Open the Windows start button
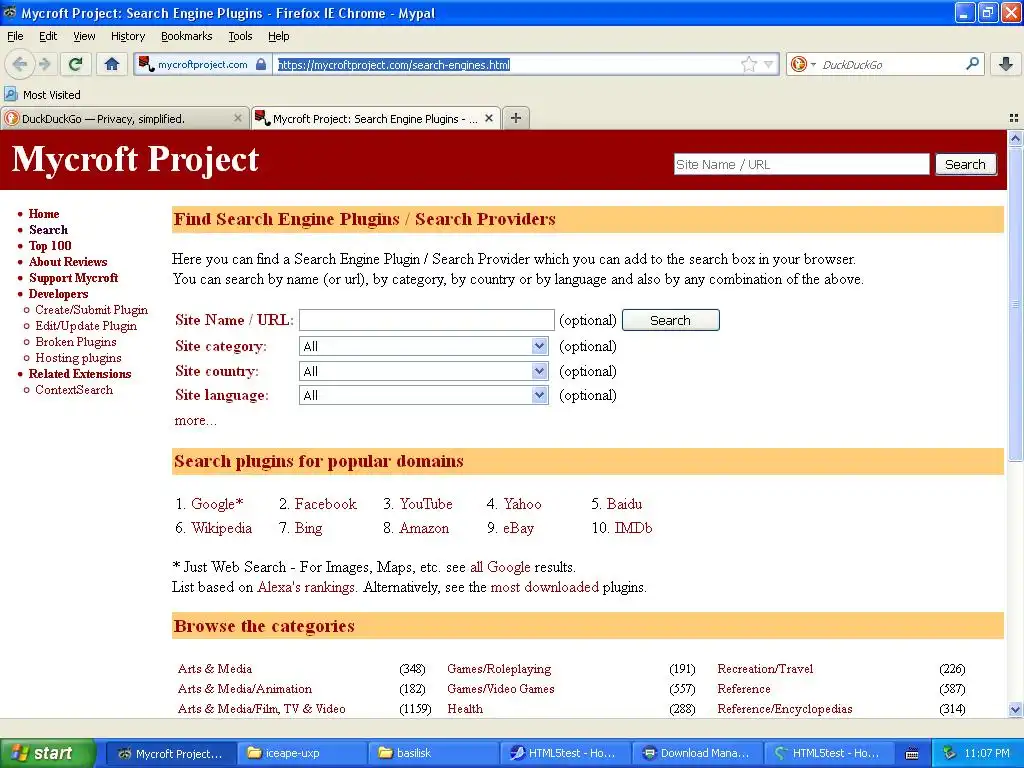 click(47, 754)
